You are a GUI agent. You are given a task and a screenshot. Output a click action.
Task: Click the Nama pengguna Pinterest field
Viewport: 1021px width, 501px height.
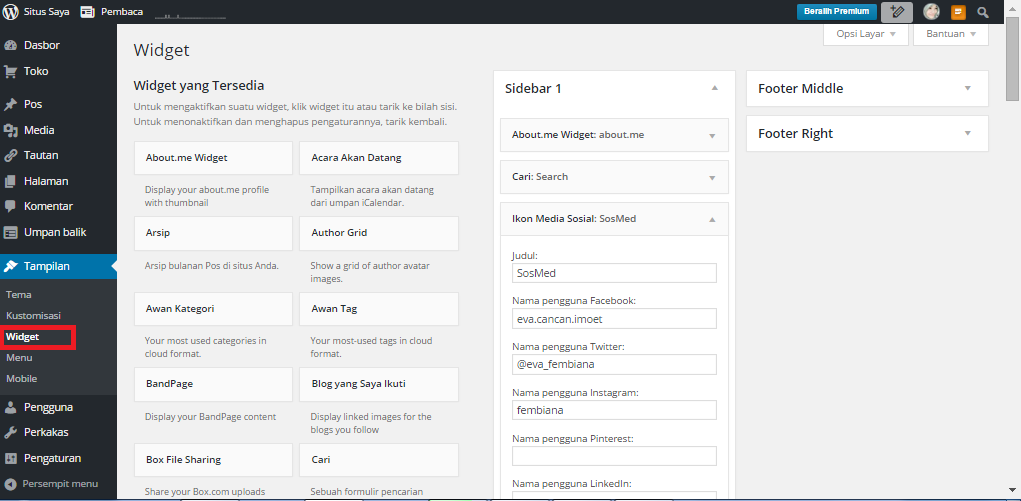click(x=614, y=456)
